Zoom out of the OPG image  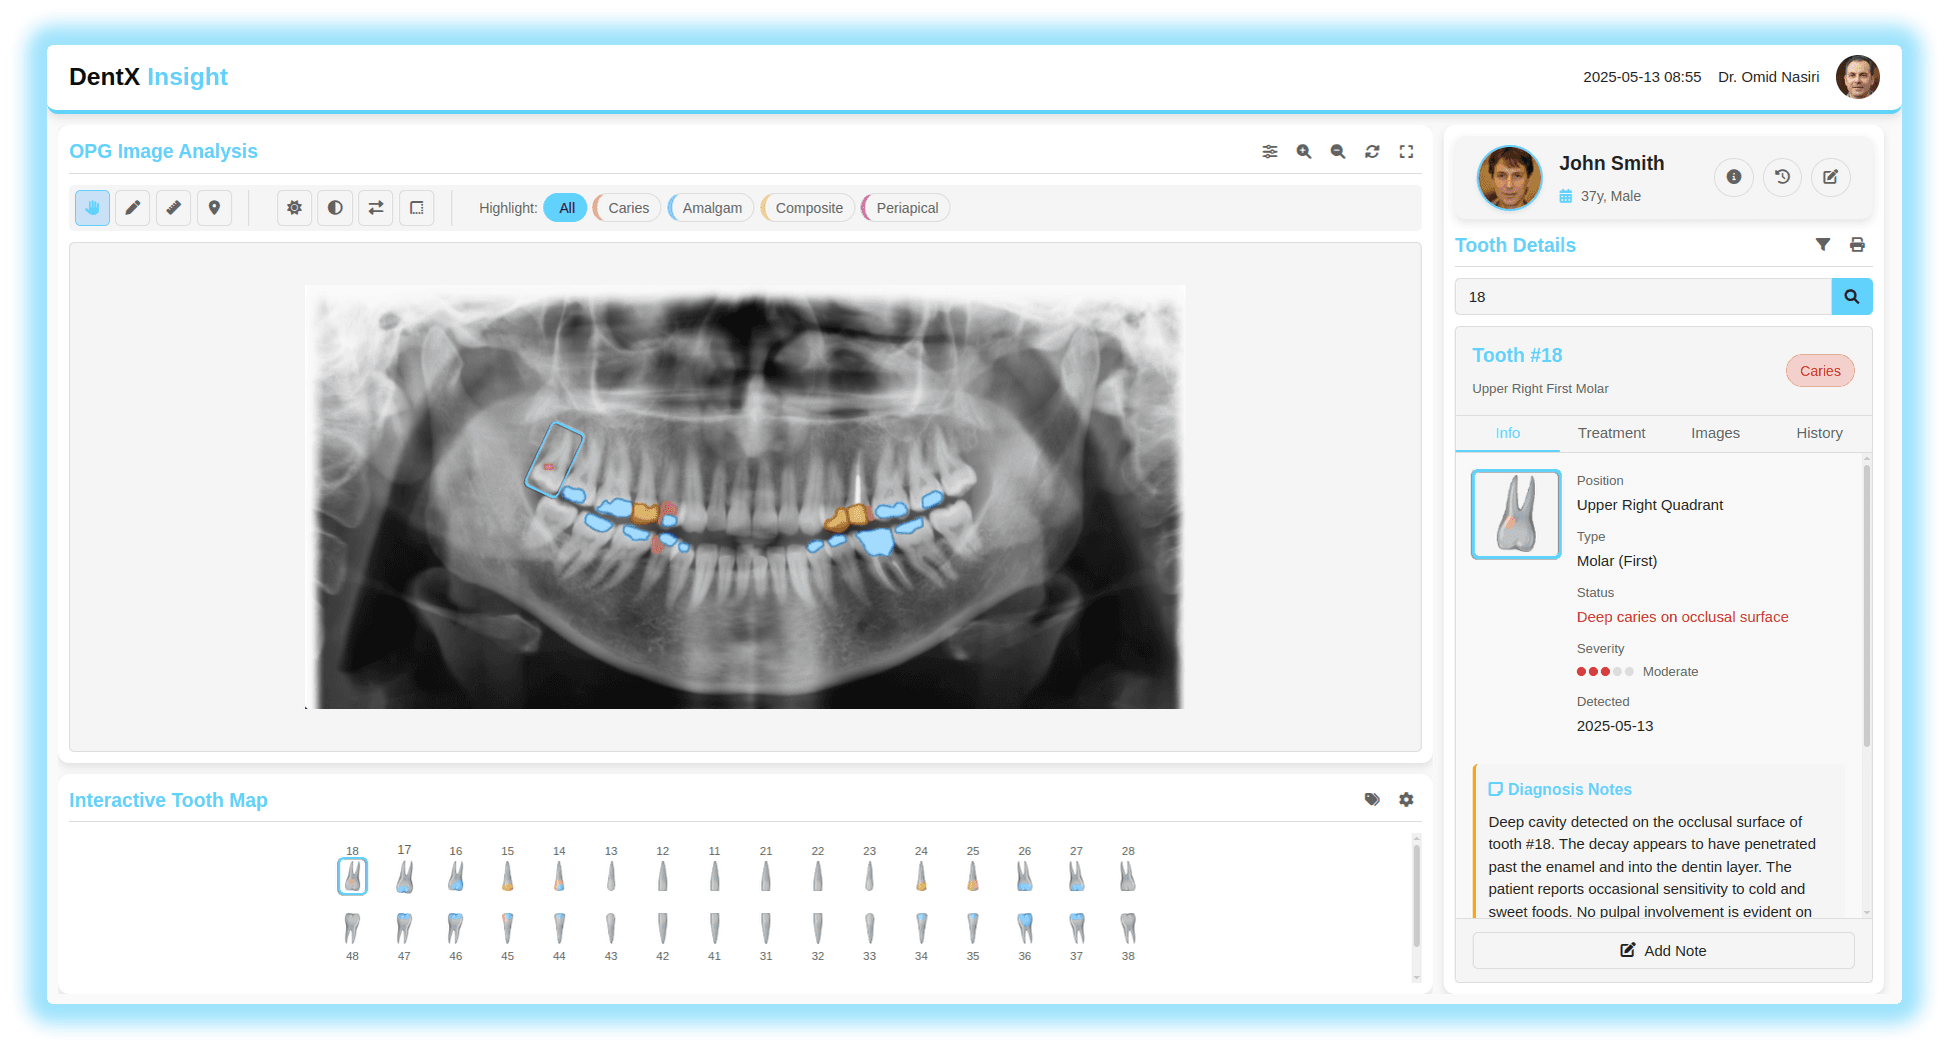tap(1338, 152)
